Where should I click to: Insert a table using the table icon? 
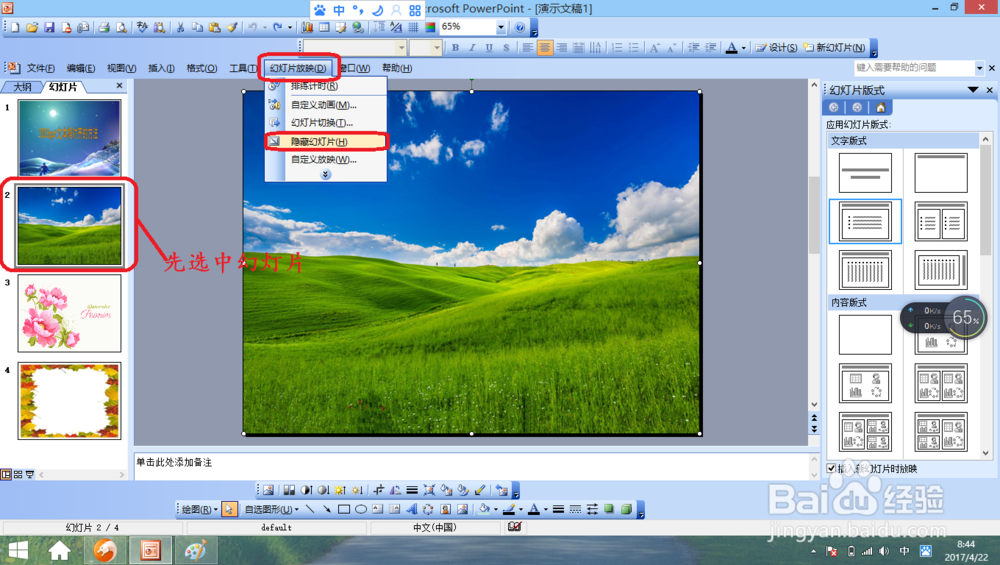(x=325, y=27)
